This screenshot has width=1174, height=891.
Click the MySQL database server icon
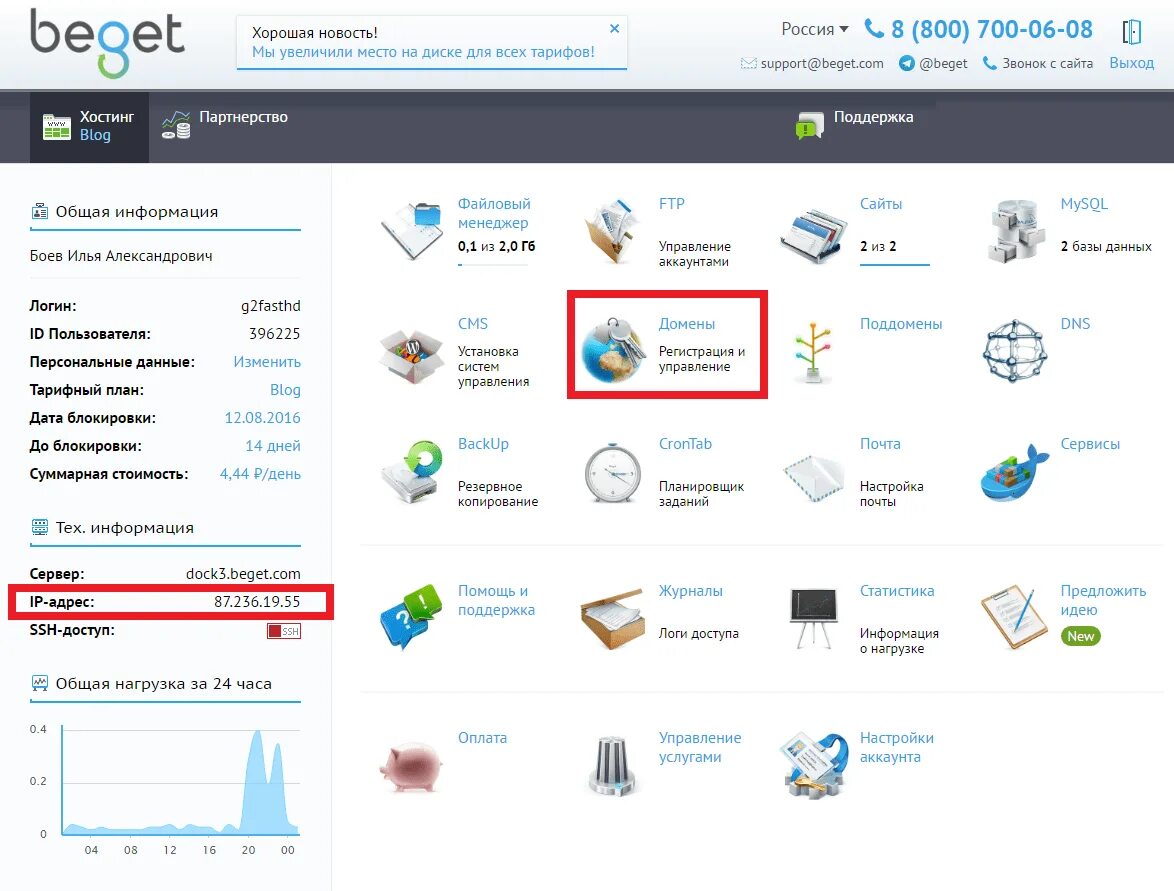(x=1015, y=231)
